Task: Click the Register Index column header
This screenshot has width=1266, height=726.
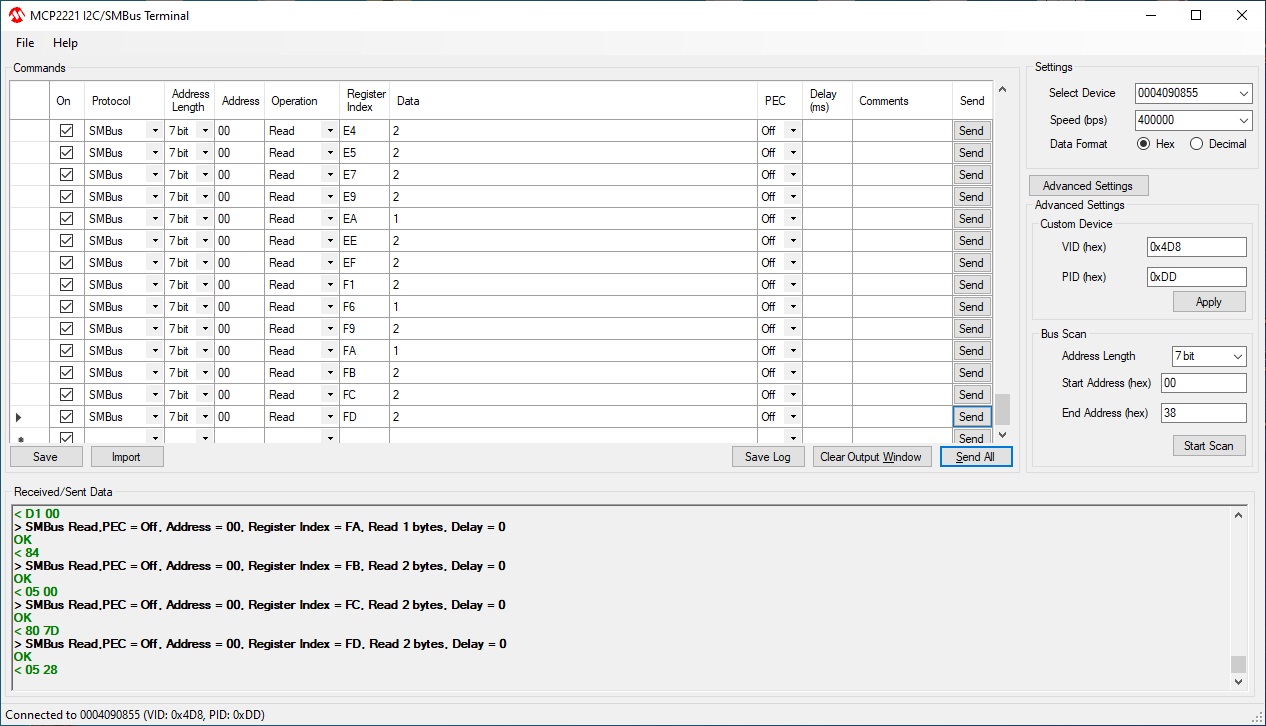Action: [x=364, y=101]
